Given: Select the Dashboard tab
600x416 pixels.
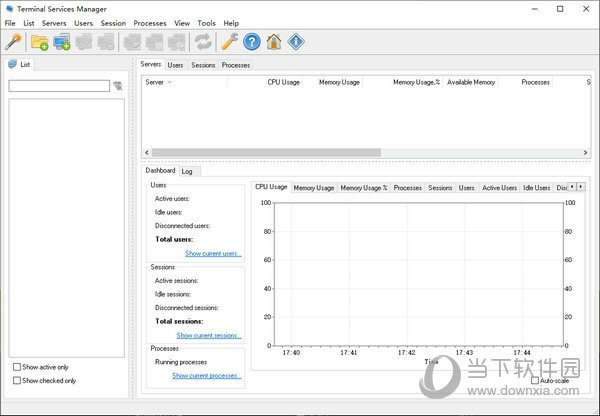Looking at the screenshot, I should pos(160,170).
